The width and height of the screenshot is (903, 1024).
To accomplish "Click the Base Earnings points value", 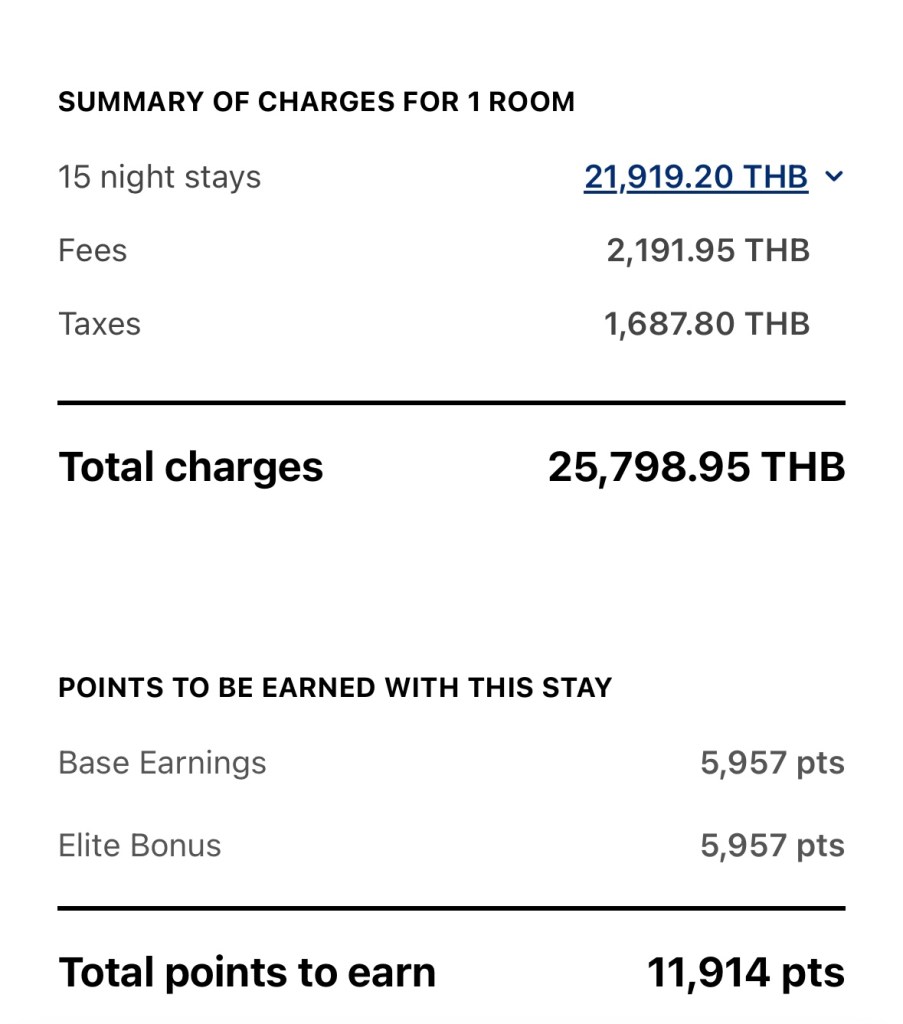I will click(772, 763).
